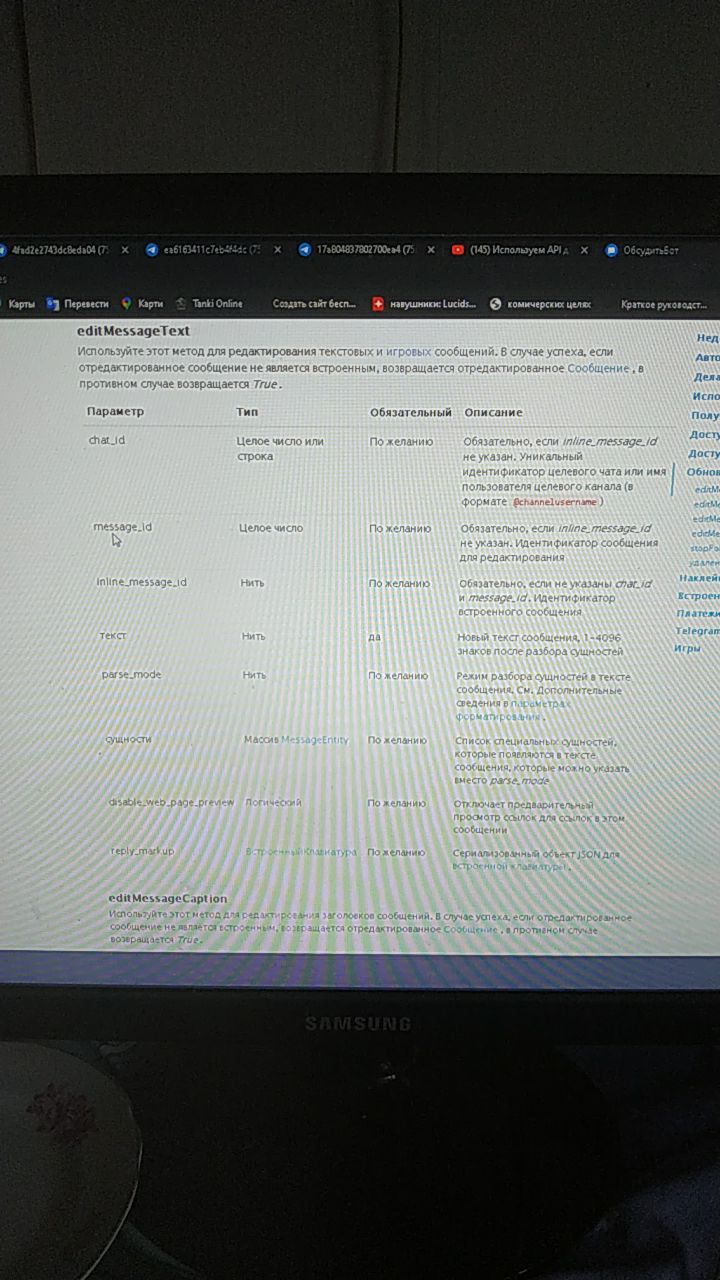The height and width of the screenshot is (1280, 720).
Task: Open the Tanki Online bookmark
Action: tap(209, 303)
